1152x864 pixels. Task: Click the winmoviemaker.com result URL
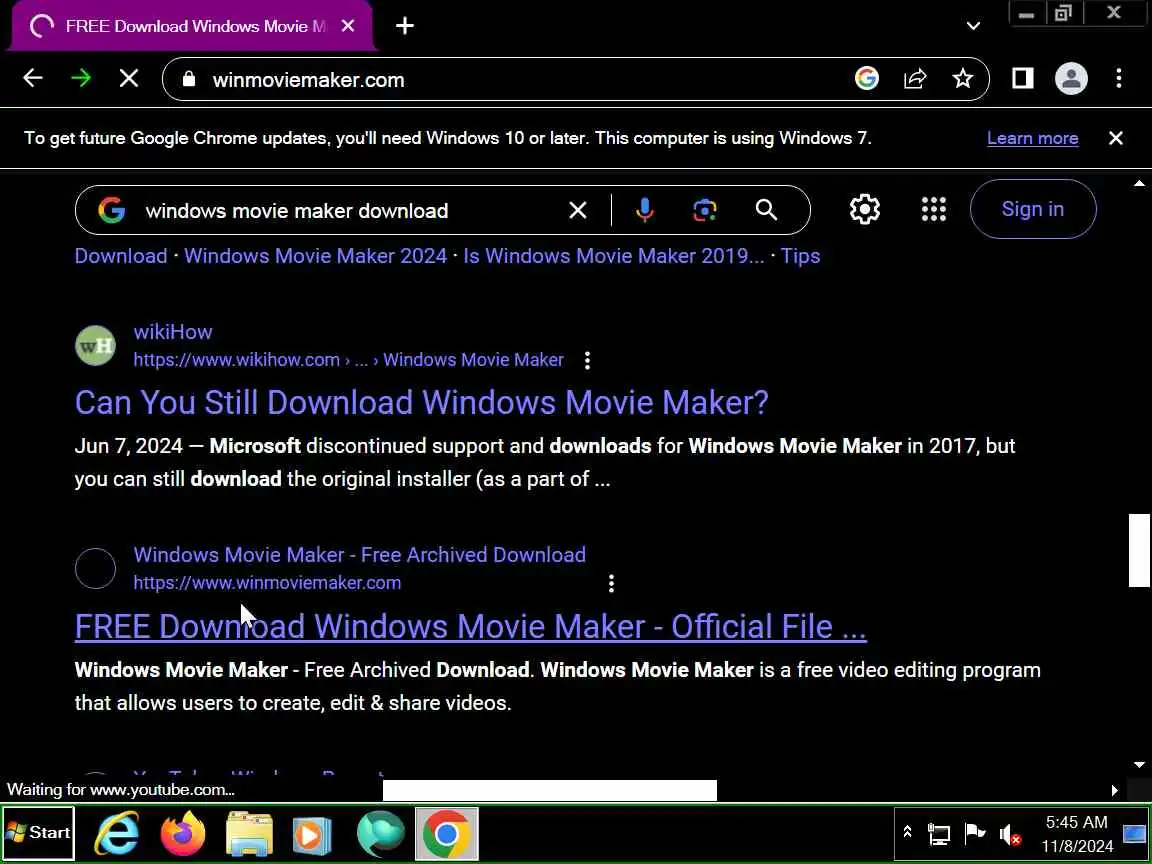[267, 583]
